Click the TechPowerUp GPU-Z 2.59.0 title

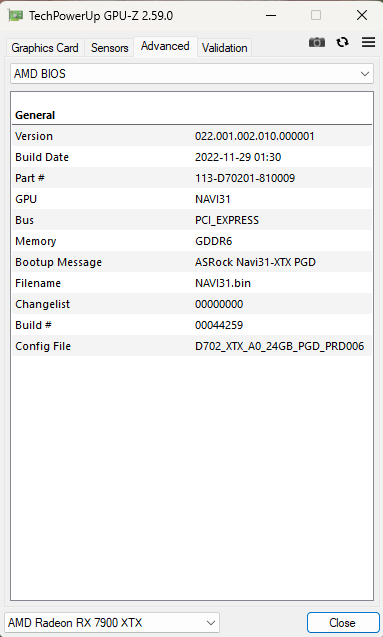point(101,16)
